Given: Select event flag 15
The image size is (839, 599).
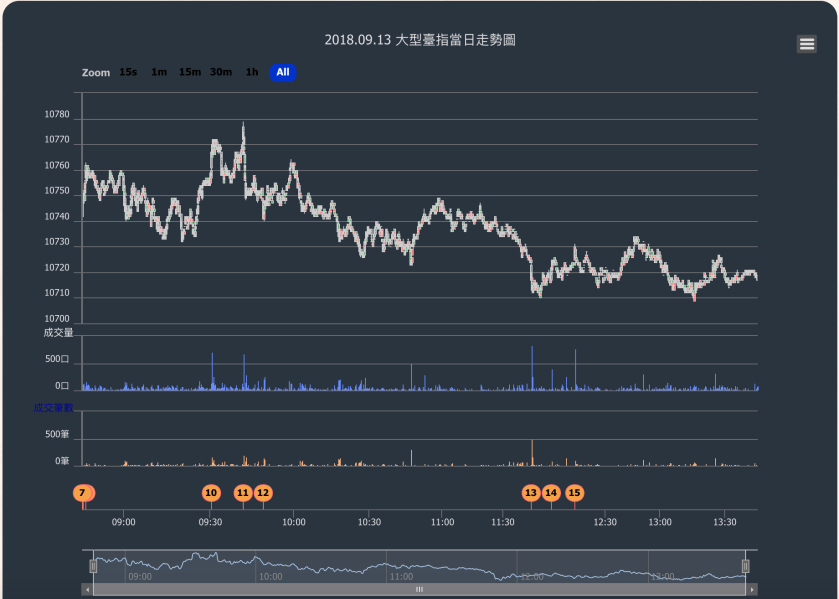Looking at the screenshot, I should [x=574, y=492].
